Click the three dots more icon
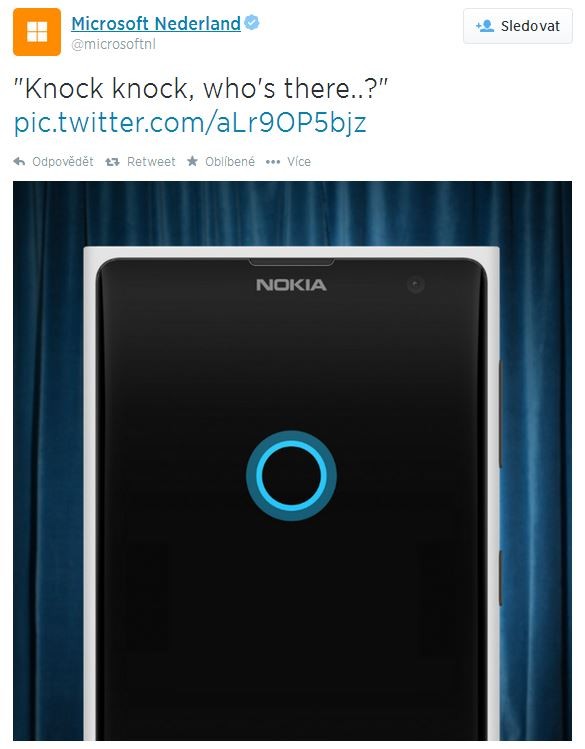The image size is (585, 749). point(273,162)
